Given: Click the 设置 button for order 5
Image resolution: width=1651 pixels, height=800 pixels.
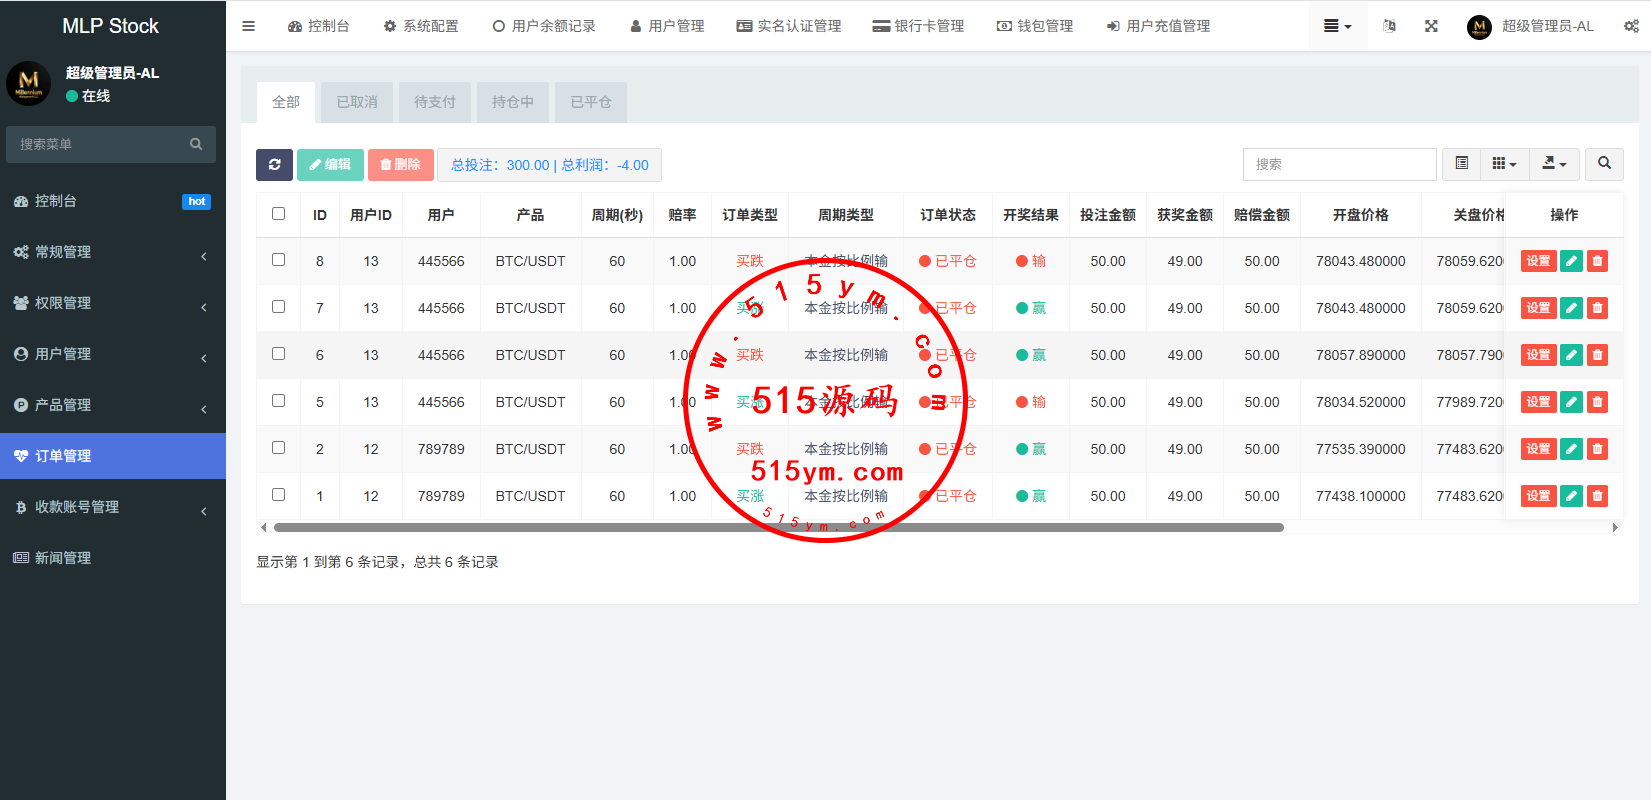Looking at the screenshot, I should pos(1537,402).
